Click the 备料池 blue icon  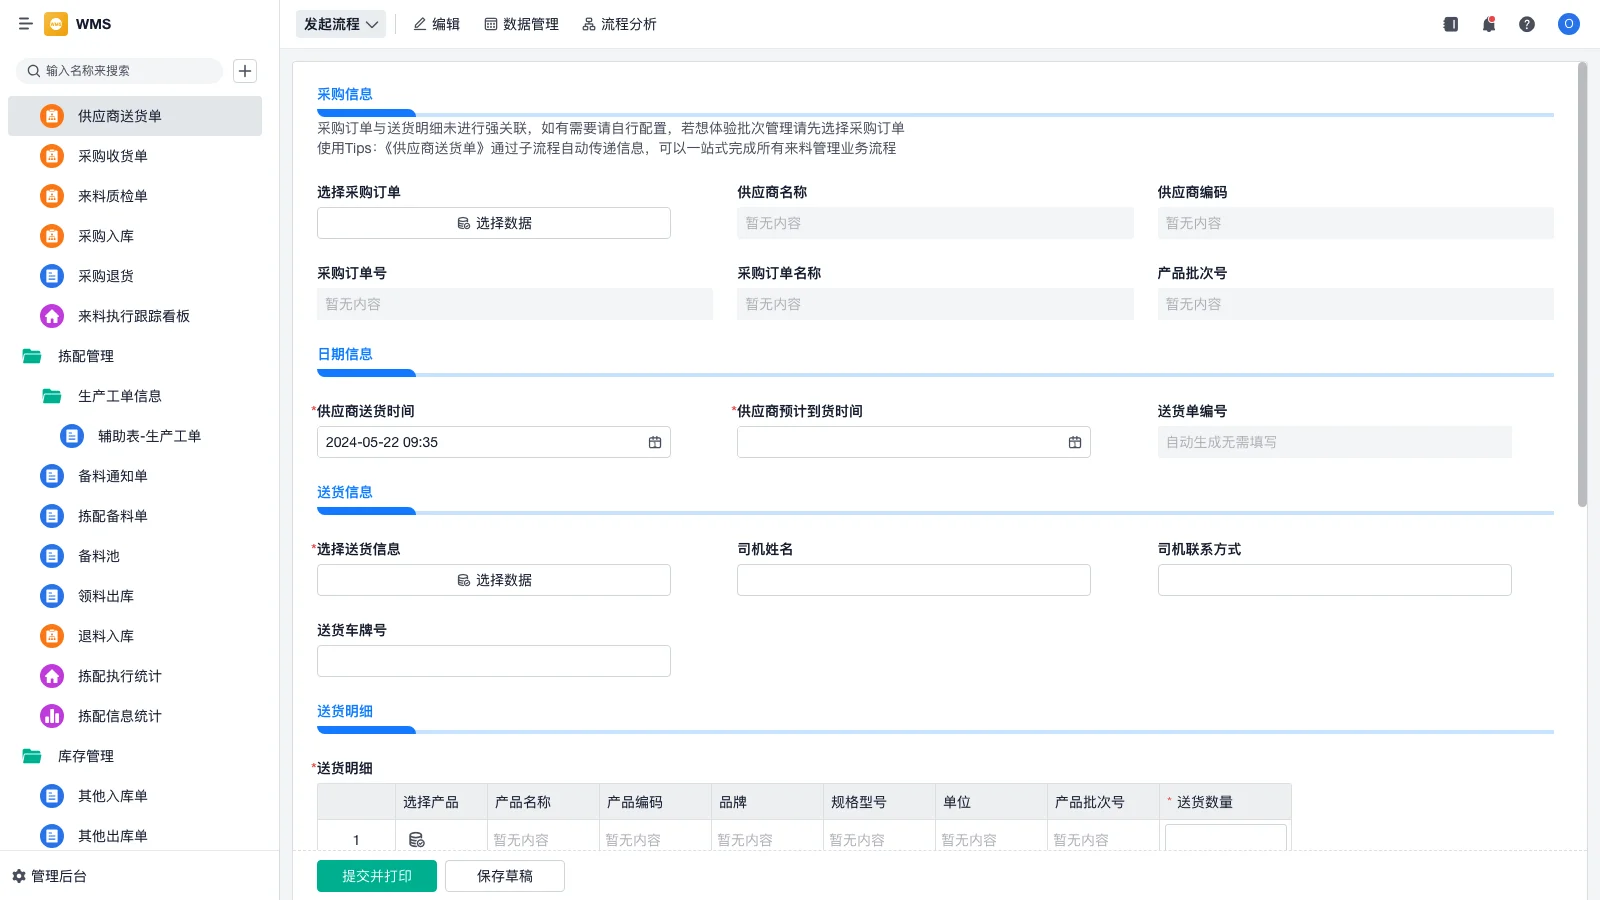point(52,556)
